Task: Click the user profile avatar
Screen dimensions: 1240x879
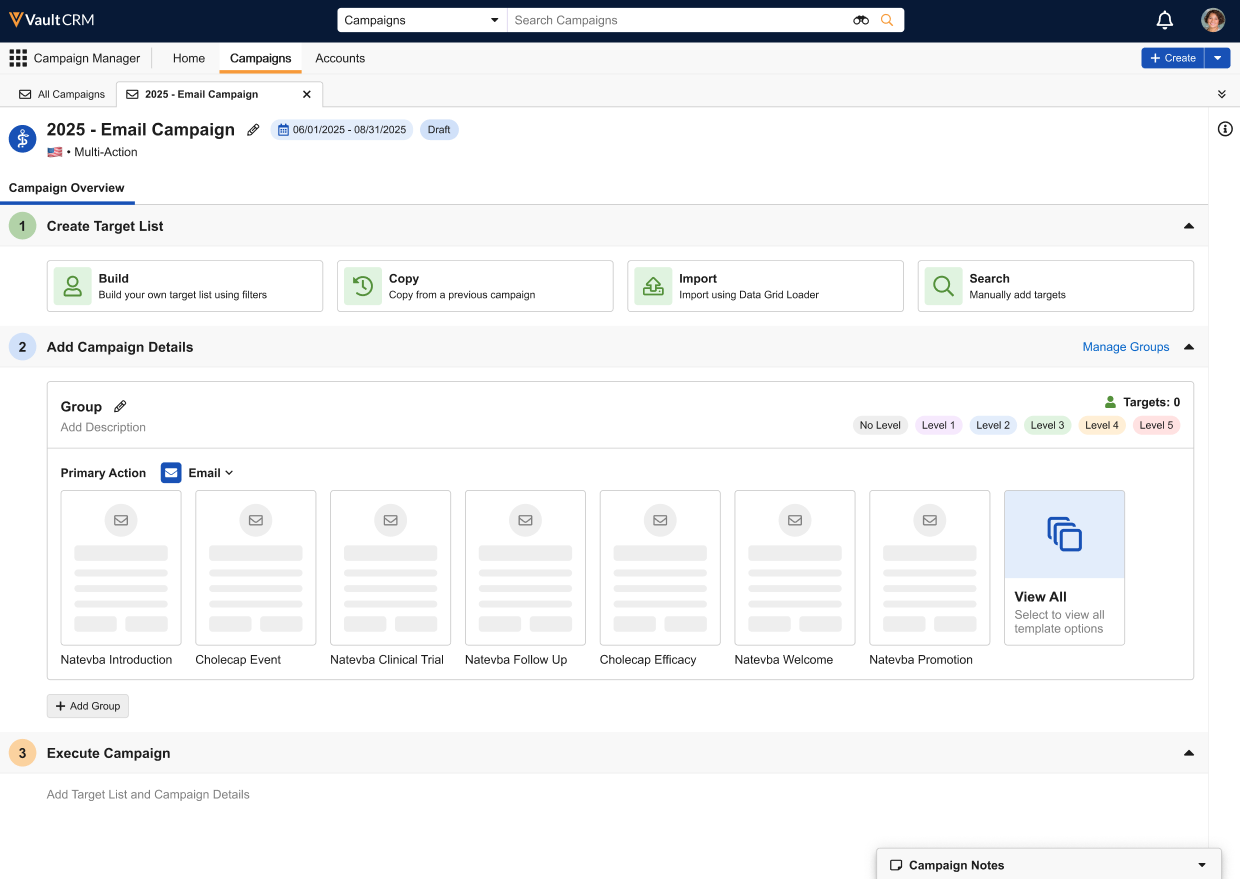Action: pos(1212,20)
